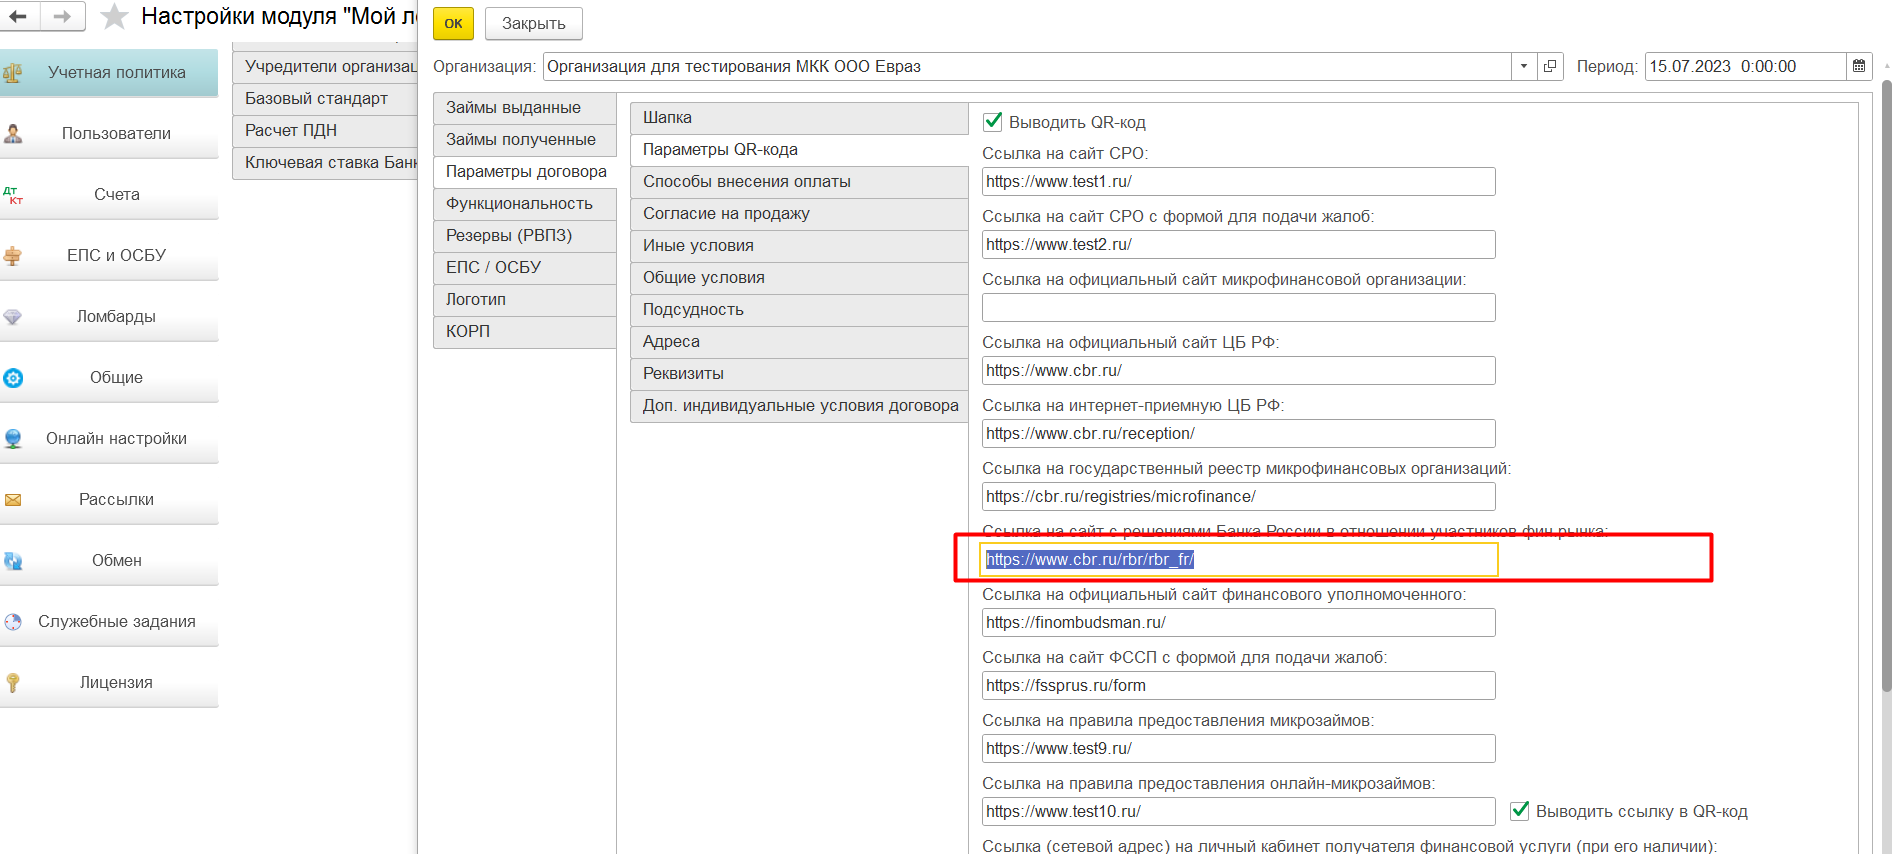Select Резервы (РВПЗ) tab
1898x854 pixels.
[524, 236]
